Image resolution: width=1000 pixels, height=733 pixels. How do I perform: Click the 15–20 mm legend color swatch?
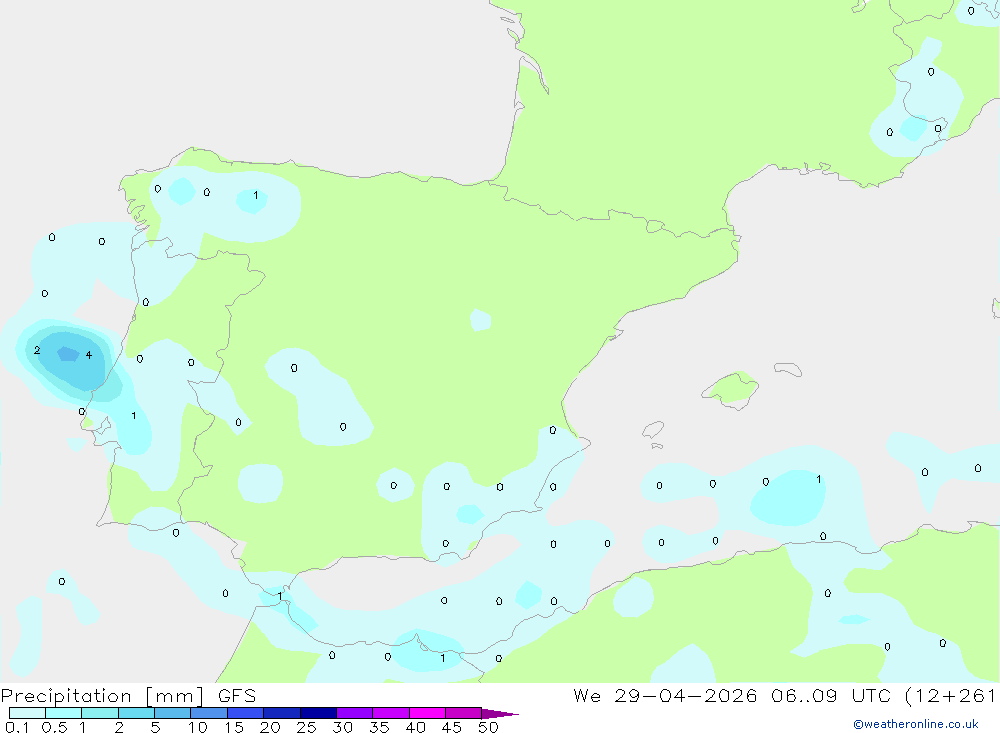tap(246, 713)
